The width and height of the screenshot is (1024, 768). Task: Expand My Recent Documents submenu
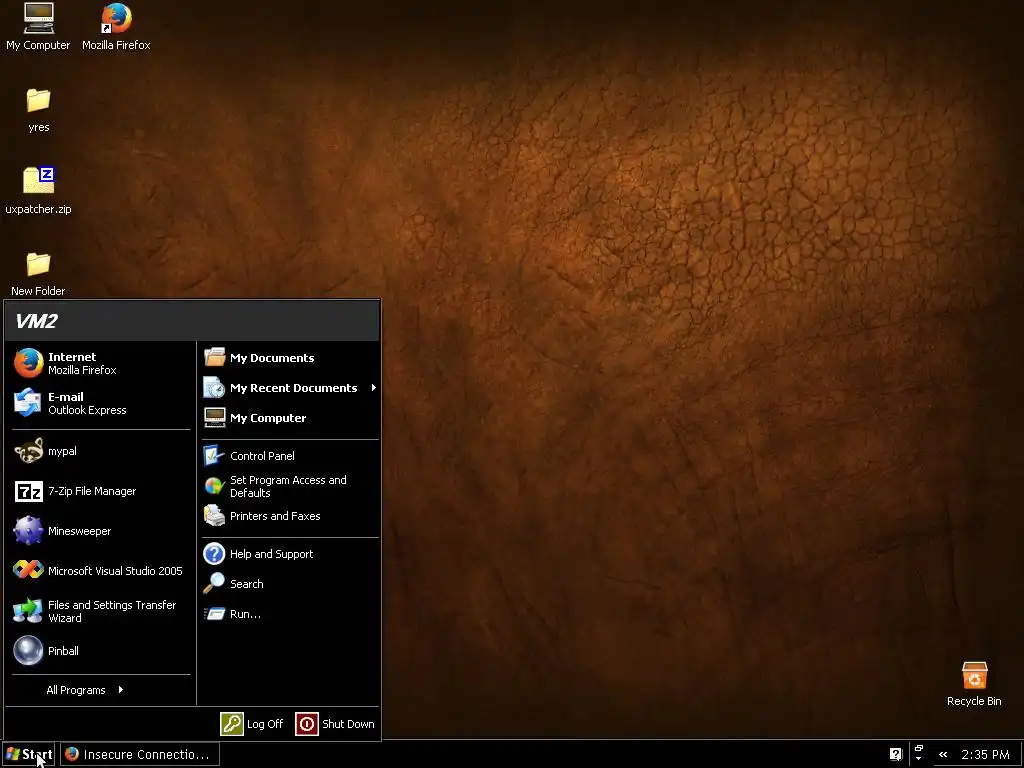[290, 388]
